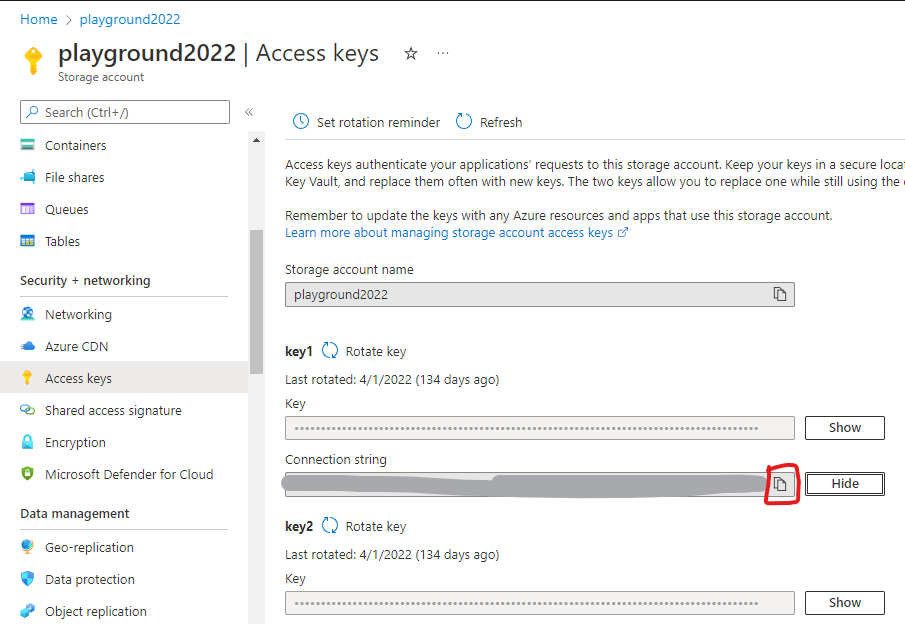Screen dimensions: 905x624
Task: Rotate key1 using the rotate icon
Action: (331, 350)
